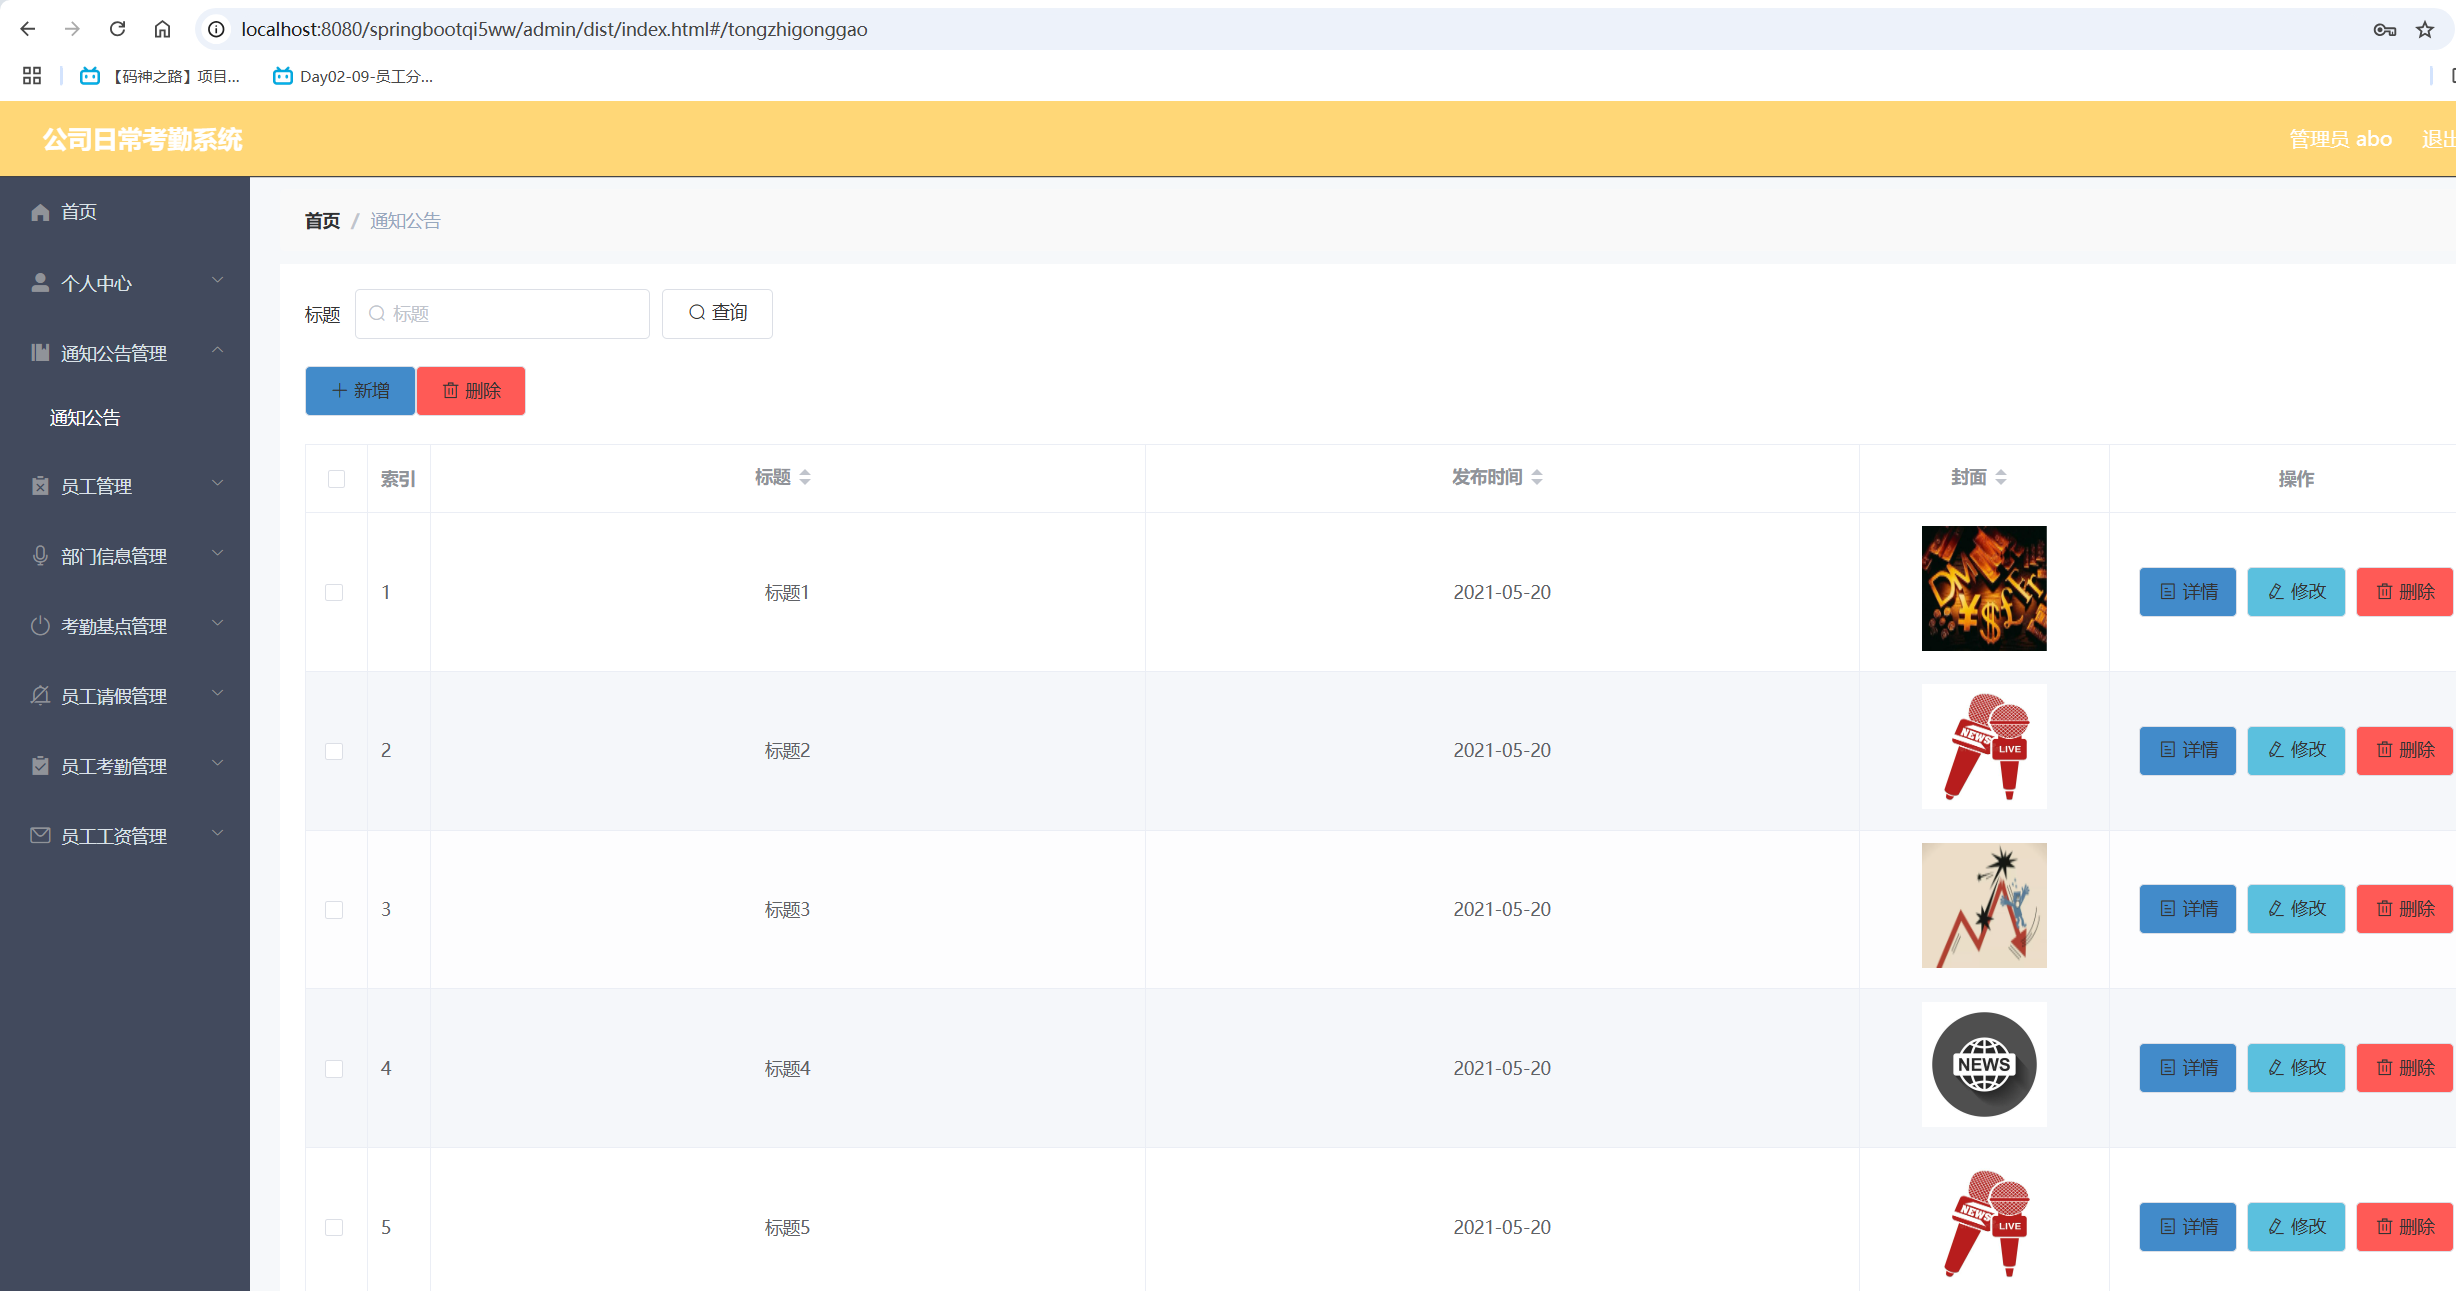Viewport: 2456px width, 1291px height.
Task: Click the password key icon in address bar
Action: click(2384, 29)
